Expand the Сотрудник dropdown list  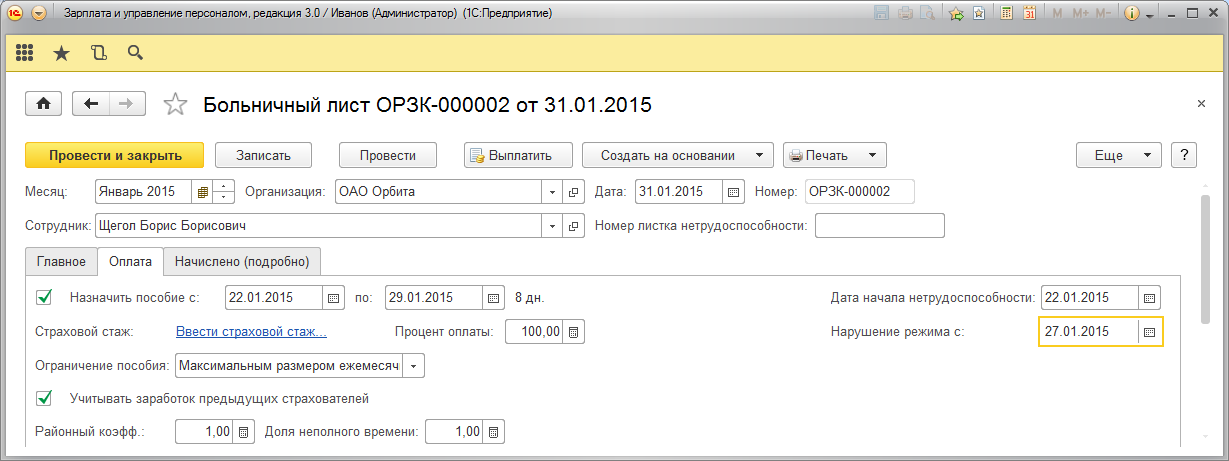pyautogui.click(x=553, y=226)
